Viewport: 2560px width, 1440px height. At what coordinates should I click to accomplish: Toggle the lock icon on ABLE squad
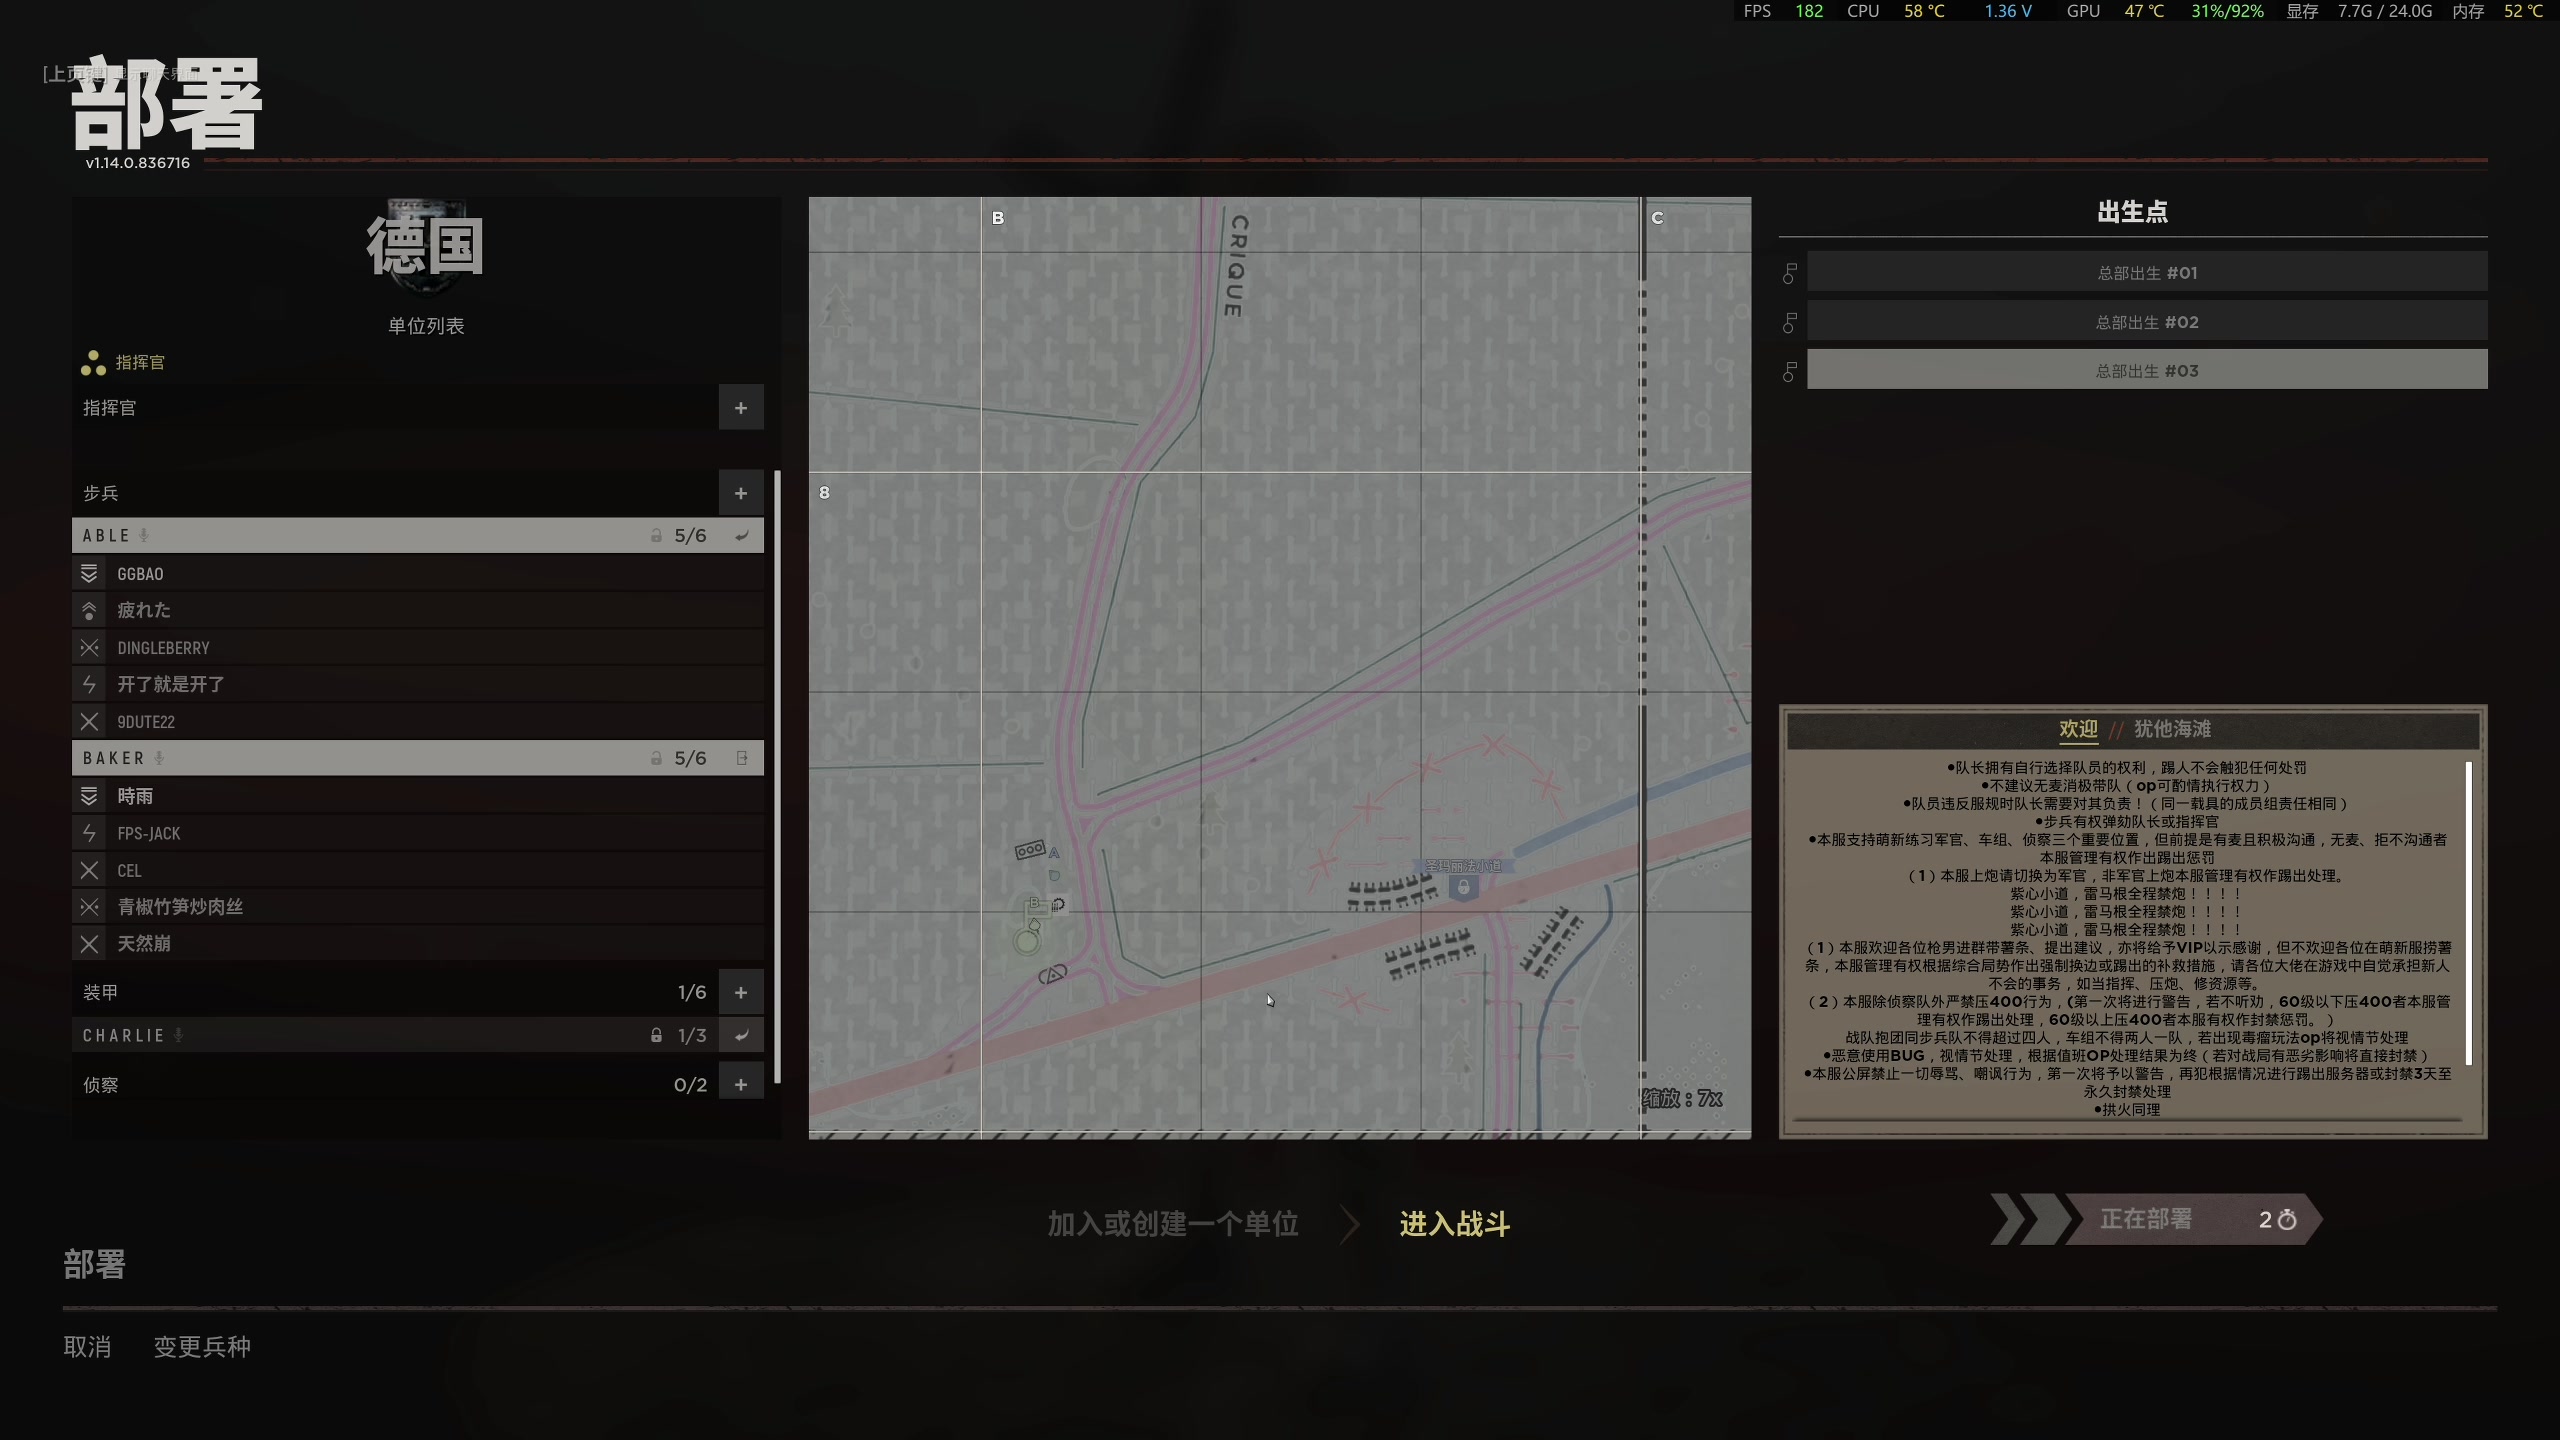tap(656, 536)
